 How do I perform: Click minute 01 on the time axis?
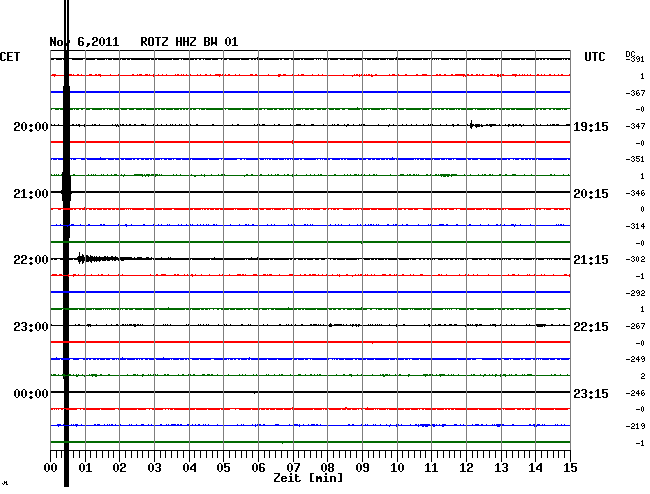[x=85, y=467]
